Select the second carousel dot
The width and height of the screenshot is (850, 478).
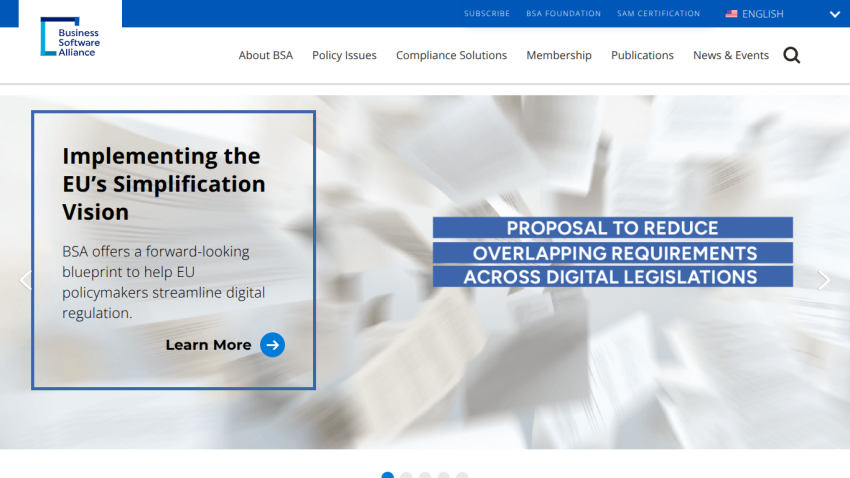406,475
